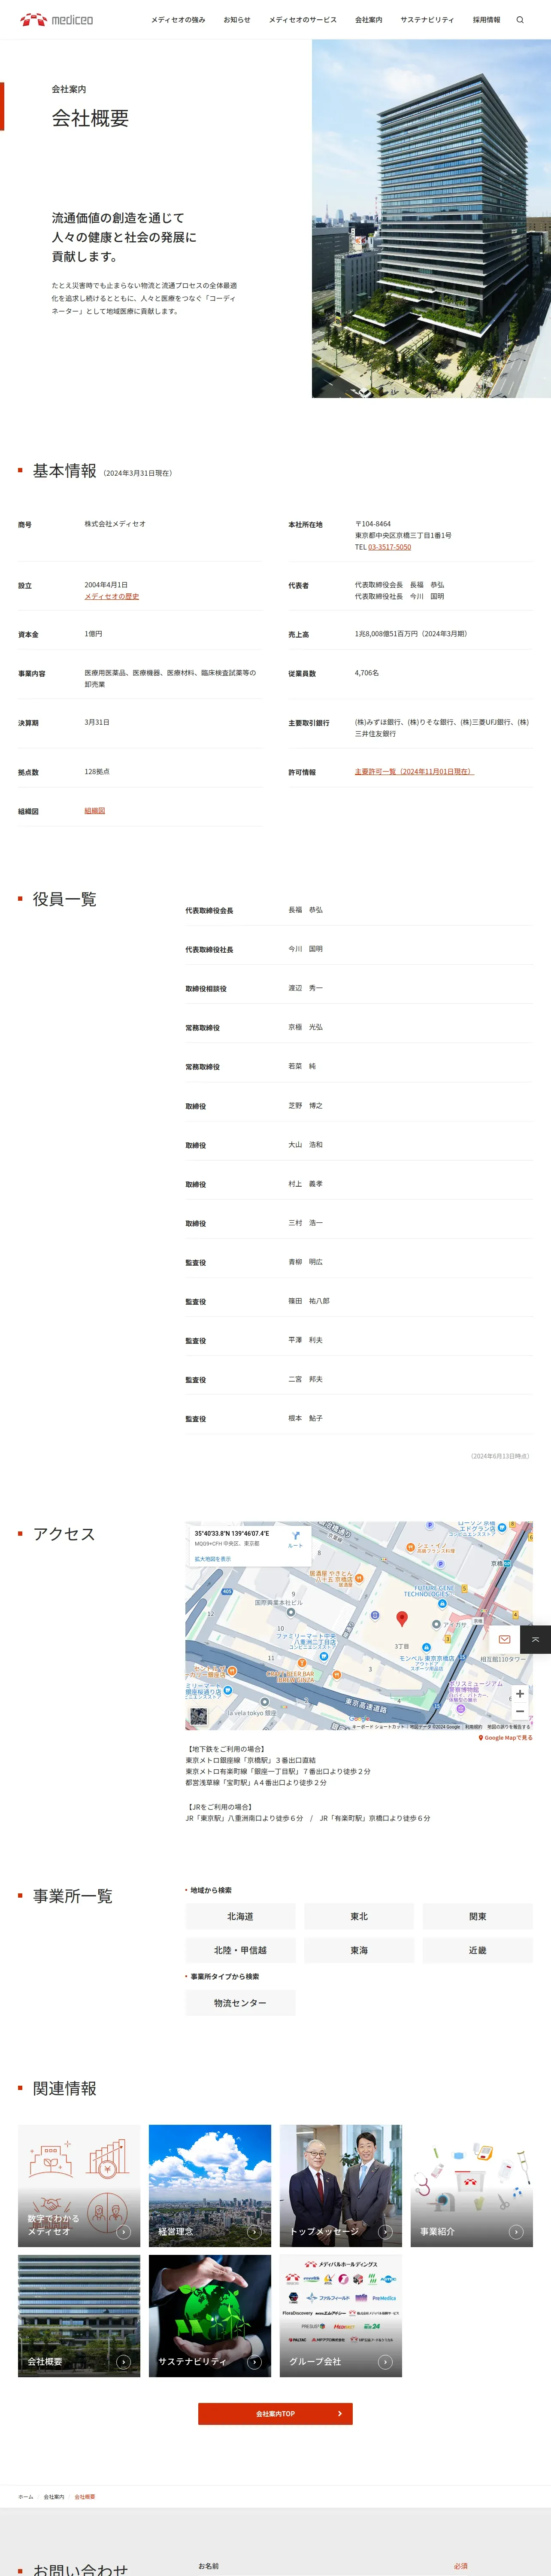The image size is (551, 2576).
Task: Go to 会社案内 in the breadcrumb
Action: (54, 2497)
